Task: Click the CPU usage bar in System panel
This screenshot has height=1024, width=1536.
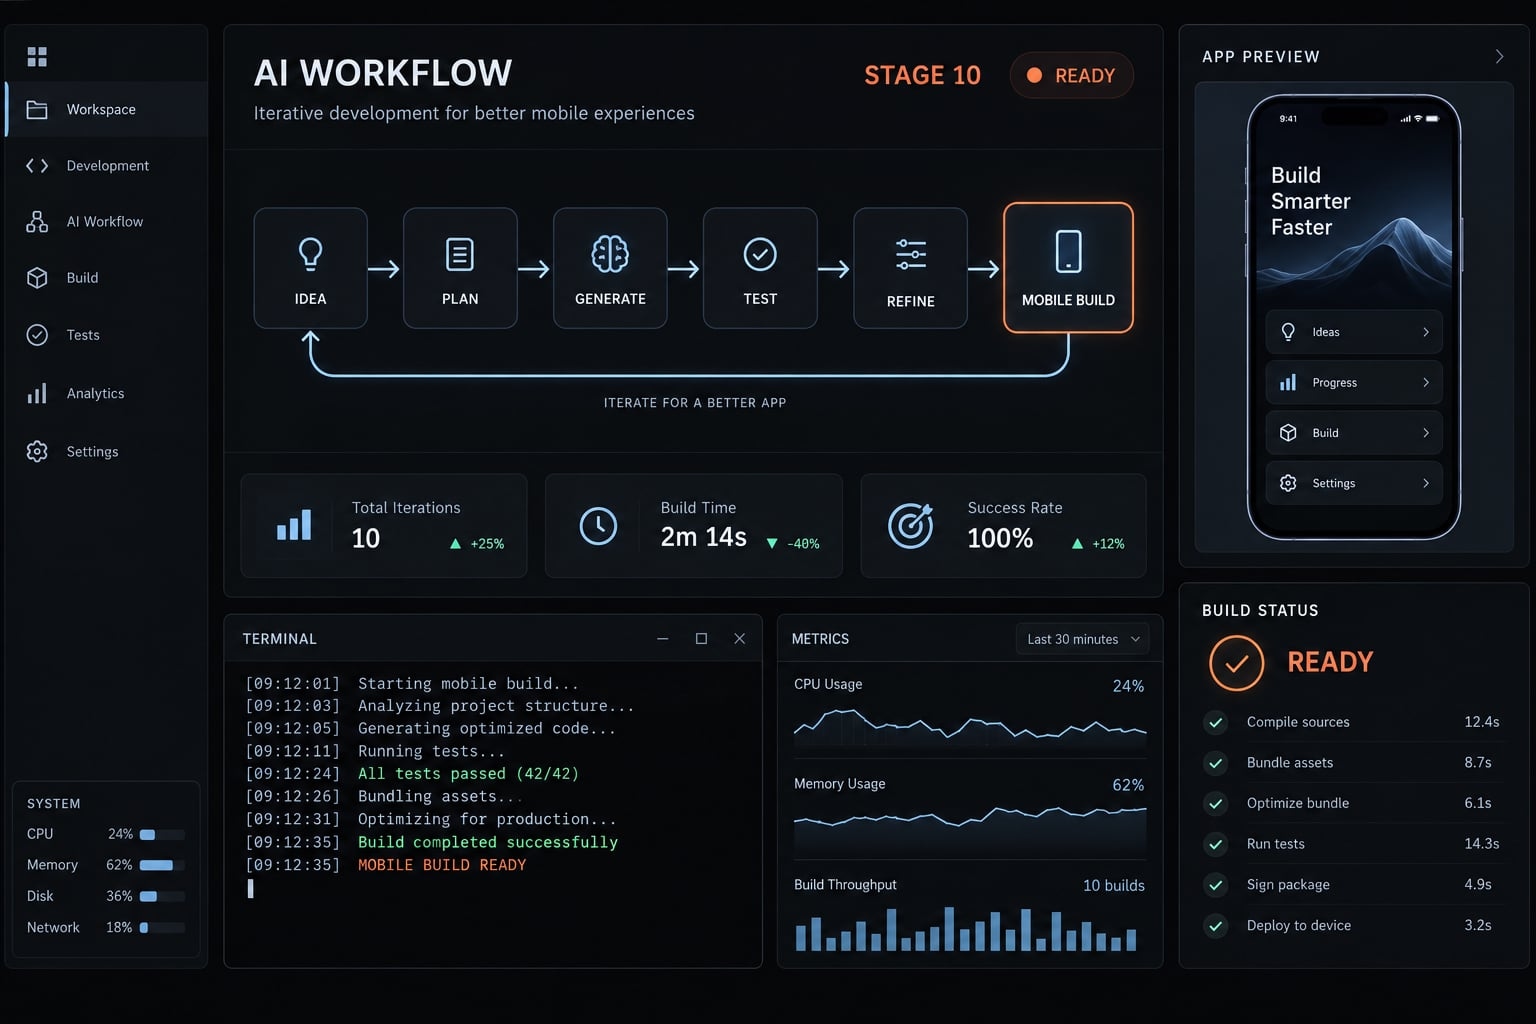Action: (x=162, y=834)
